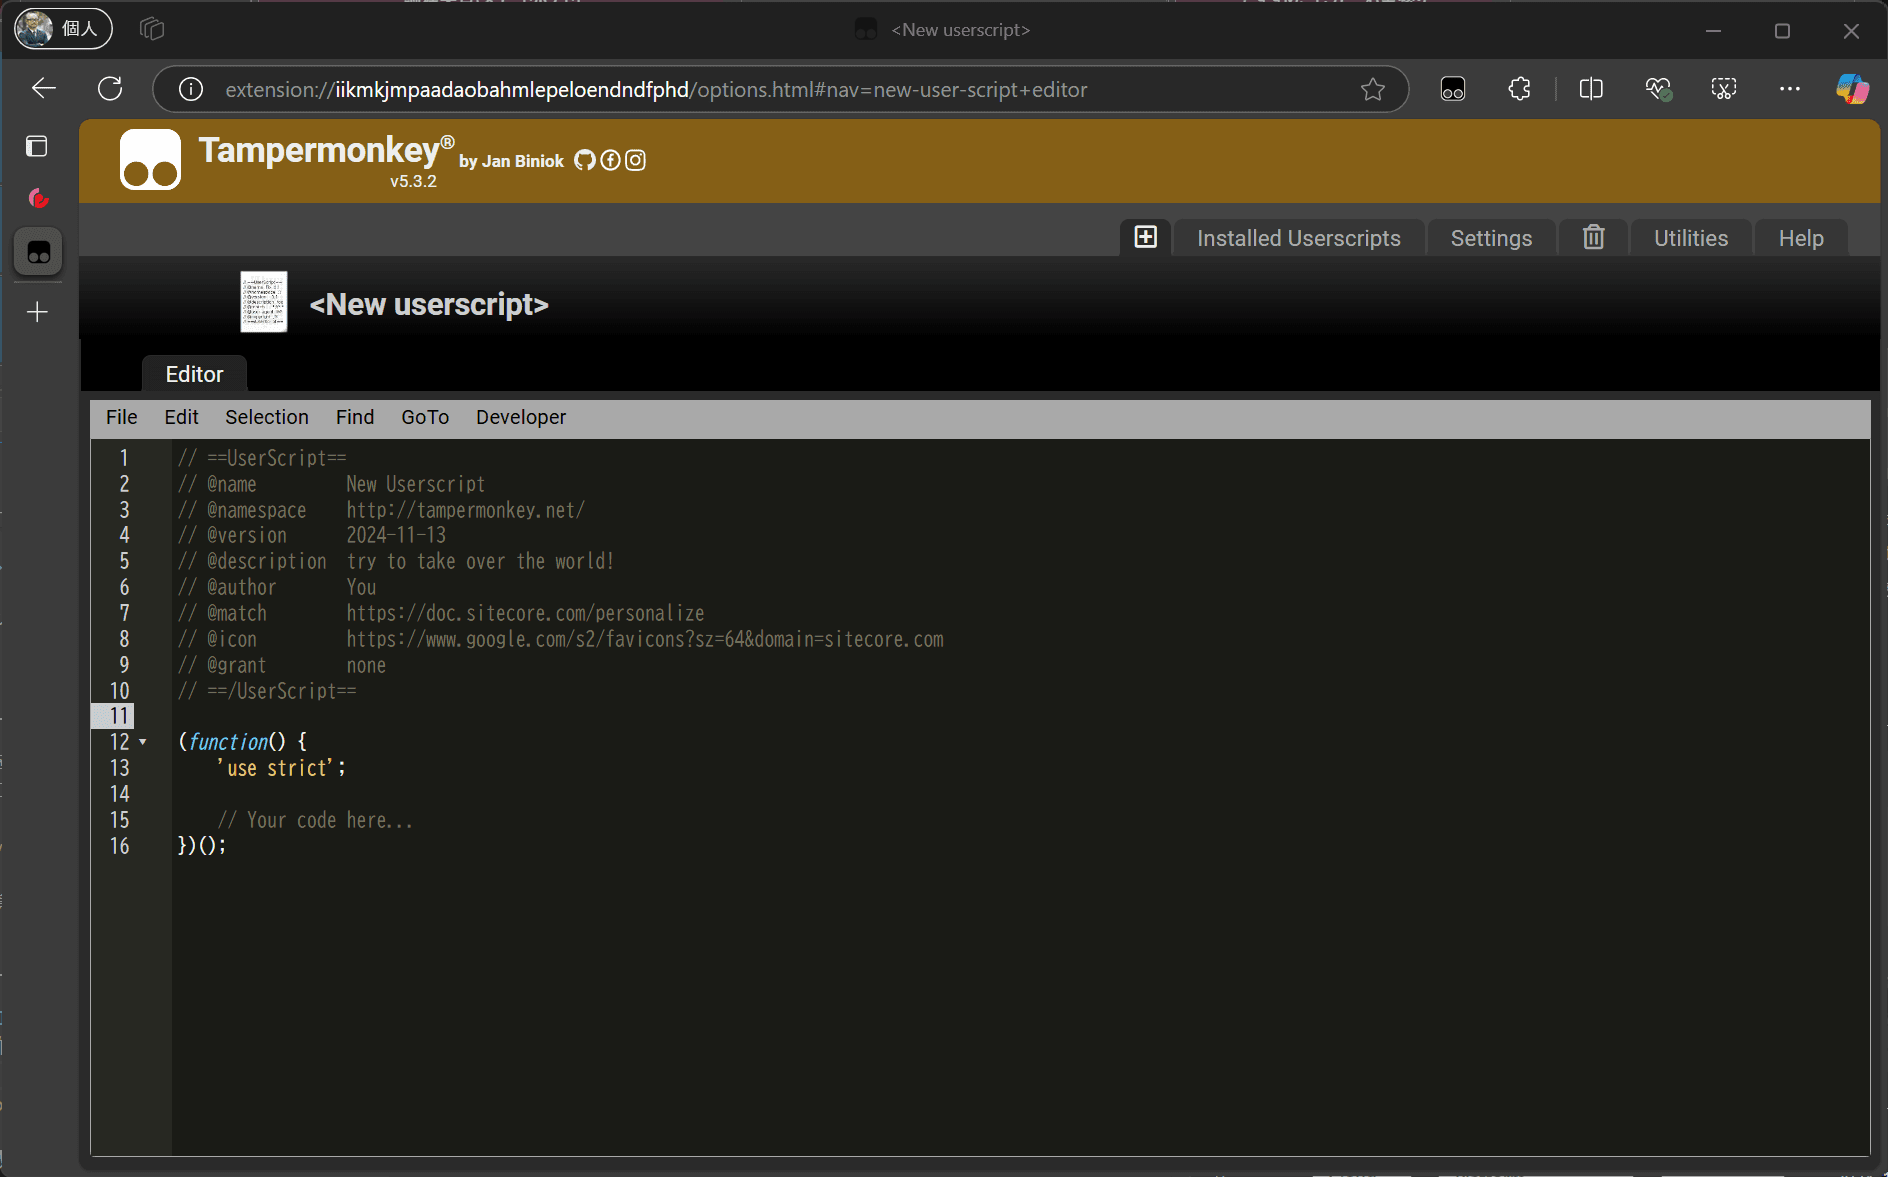Open the browser Settings and more menu

(1789, 89)
